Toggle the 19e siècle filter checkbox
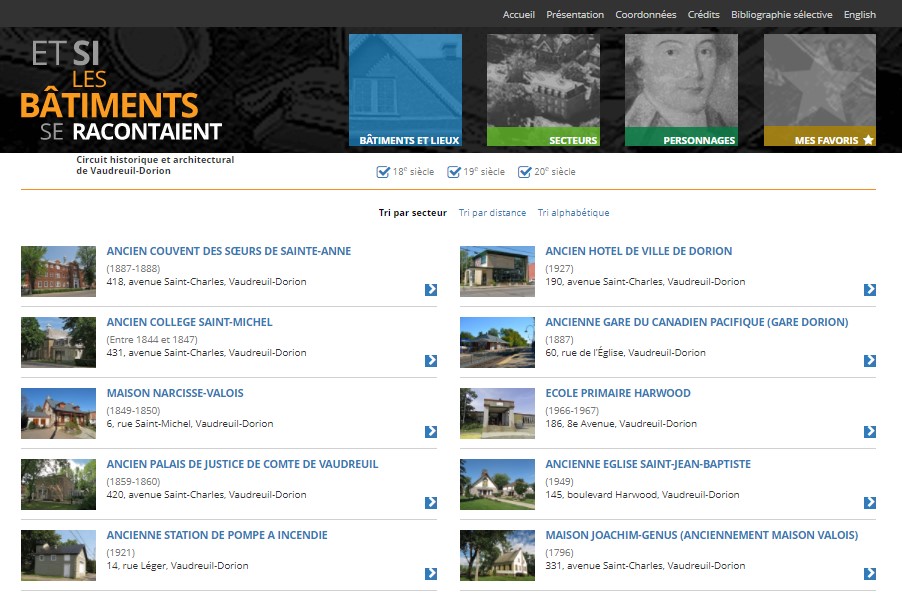Image resolution: width=902 pixels, height=594 pixels. point(454,172)
